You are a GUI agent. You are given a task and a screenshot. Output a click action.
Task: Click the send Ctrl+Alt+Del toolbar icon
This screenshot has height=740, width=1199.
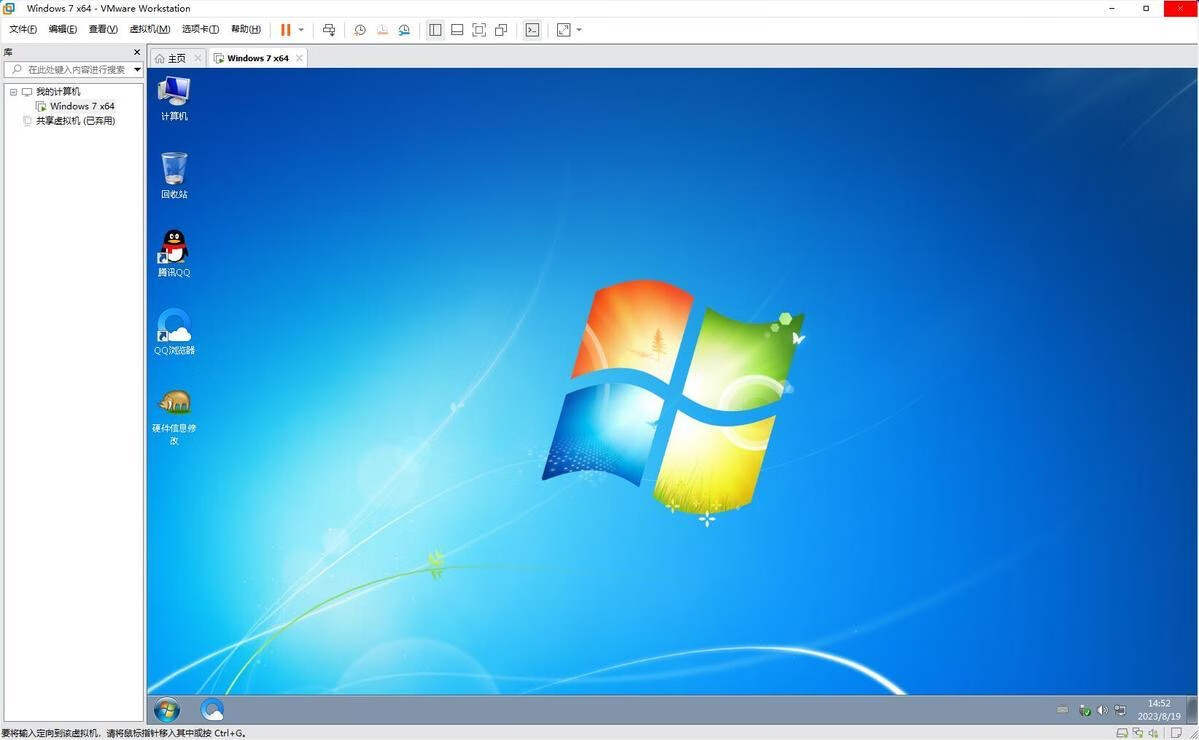[x=329, y=30]
